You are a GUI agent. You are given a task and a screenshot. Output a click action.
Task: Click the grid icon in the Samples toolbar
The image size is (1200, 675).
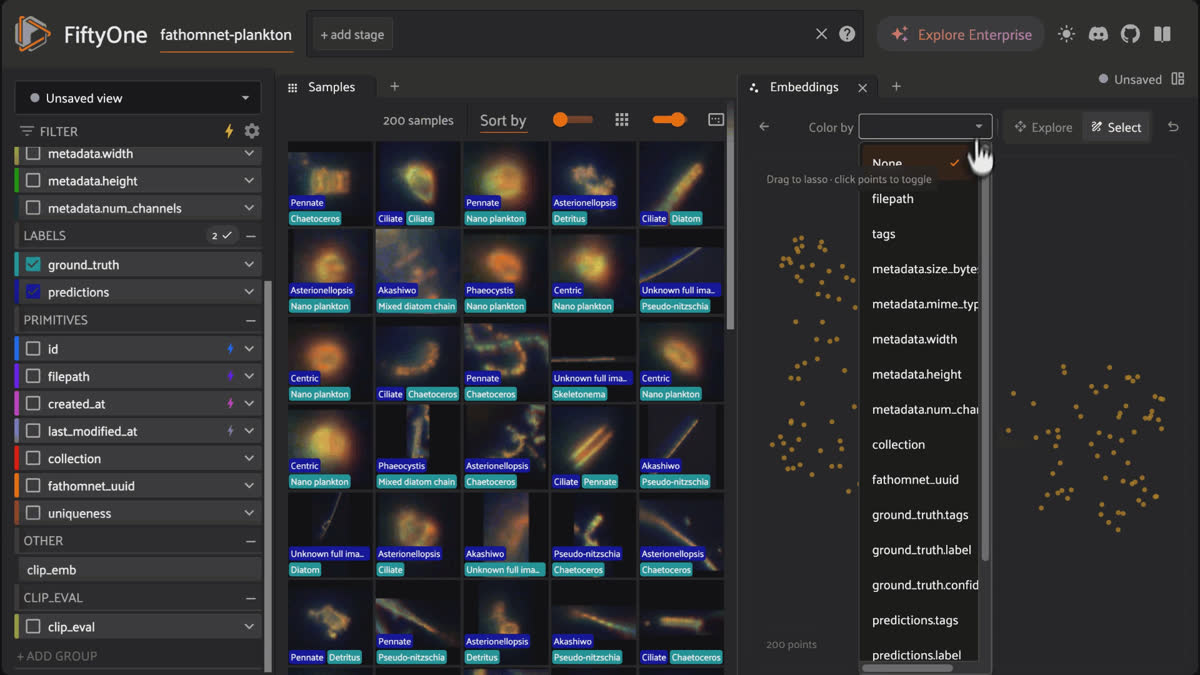pyautogui.click(x=622, y=120)
